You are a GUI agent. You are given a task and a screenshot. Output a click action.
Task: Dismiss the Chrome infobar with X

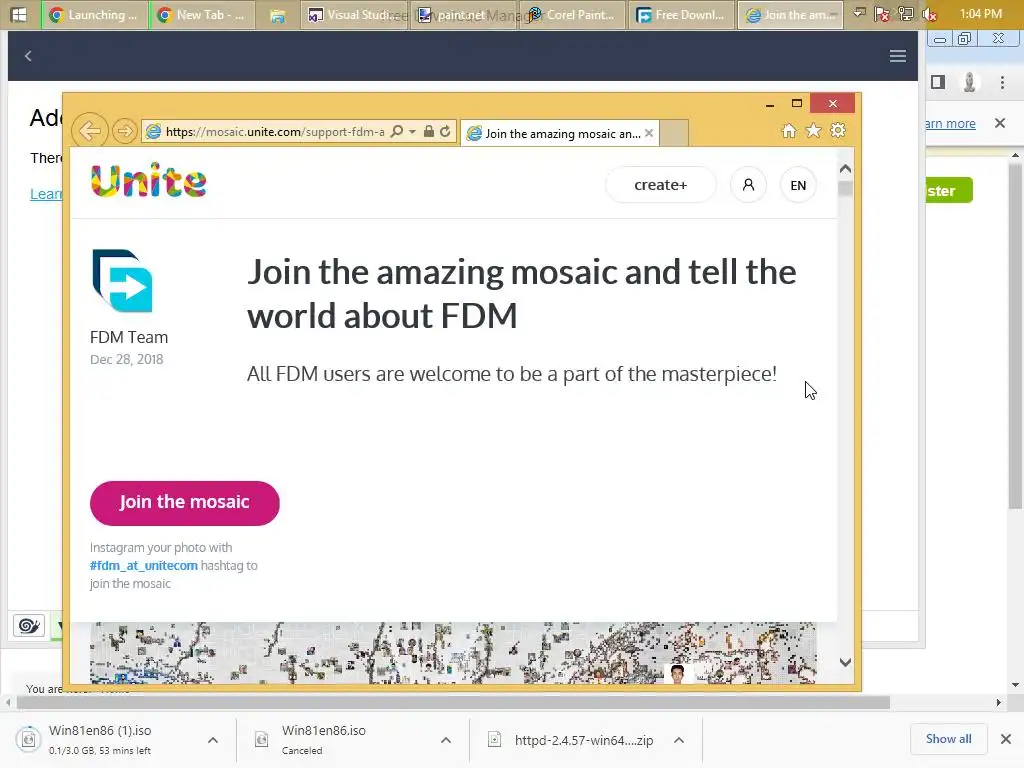coord(999,123)
